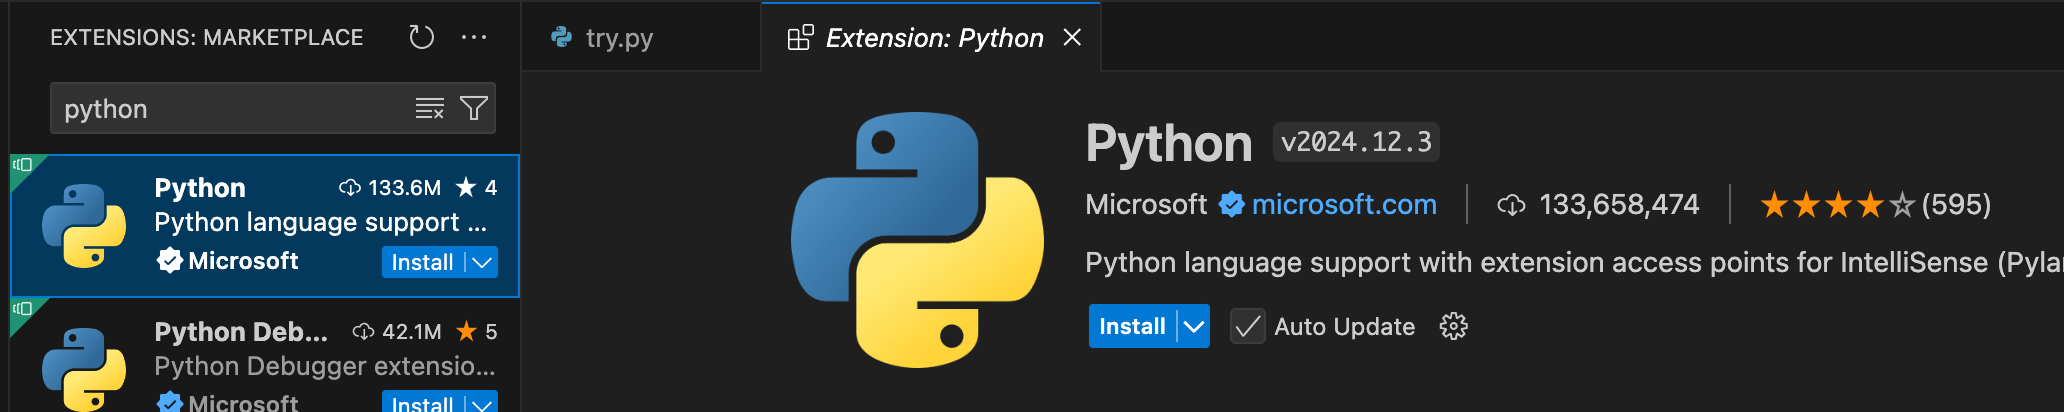Close the Extension: Python tab
The width and height of the screenshot is (2064, 412).
pos(1072,38)
